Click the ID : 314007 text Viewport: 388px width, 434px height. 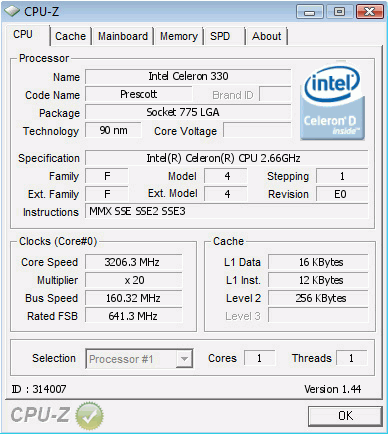39,389
